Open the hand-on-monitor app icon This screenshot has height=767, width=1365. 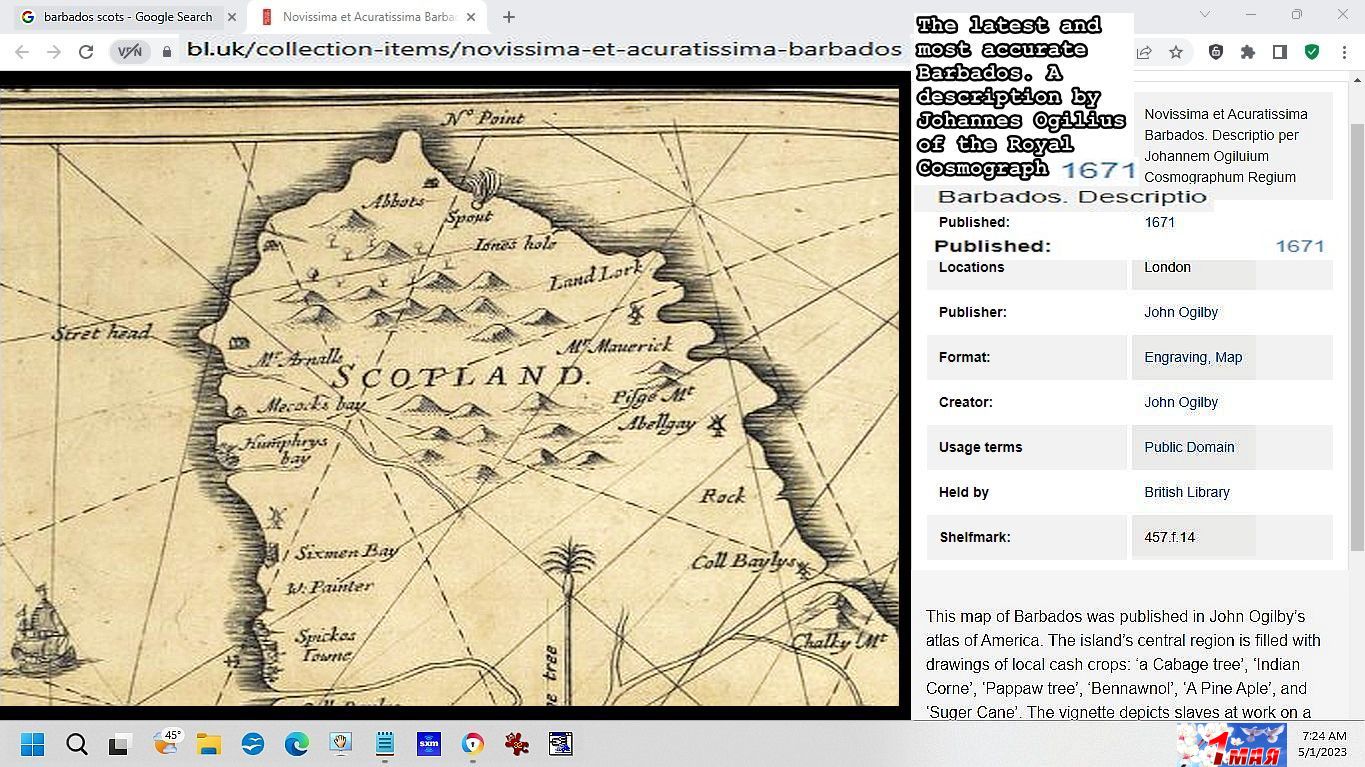[x=340, y=744]
